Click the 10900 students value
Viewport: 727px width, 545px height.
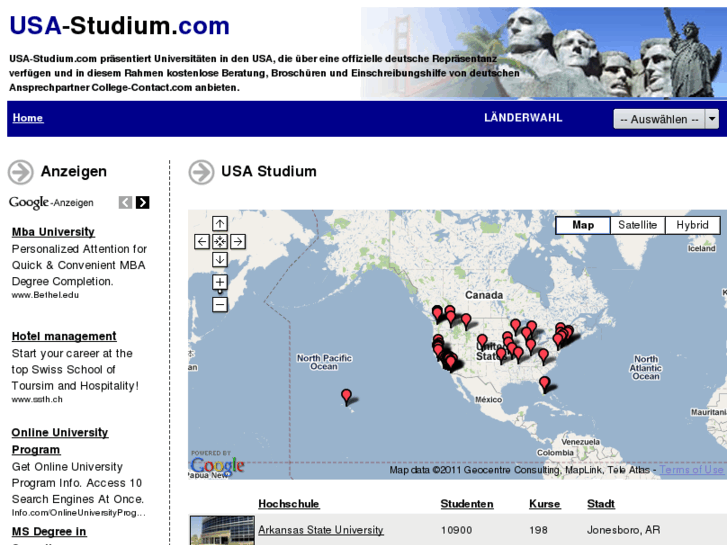(x=456, y=530)
